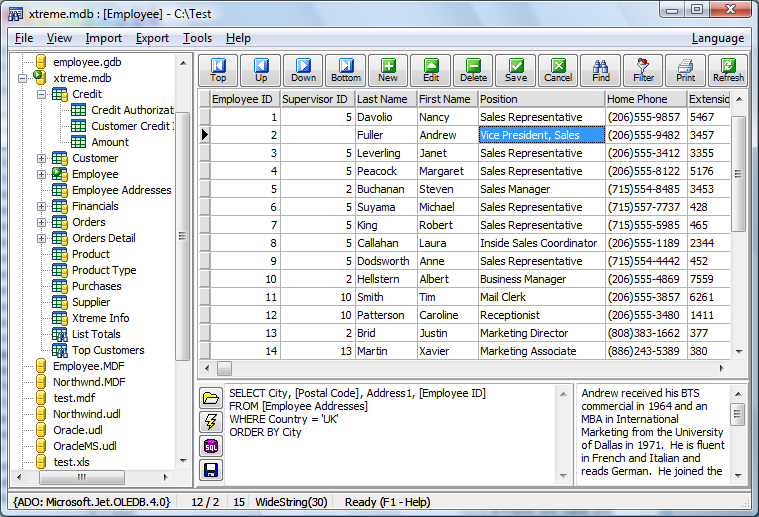Click the Language menu button
Viewport: 759px width, 517px height.
coord(717,38)
